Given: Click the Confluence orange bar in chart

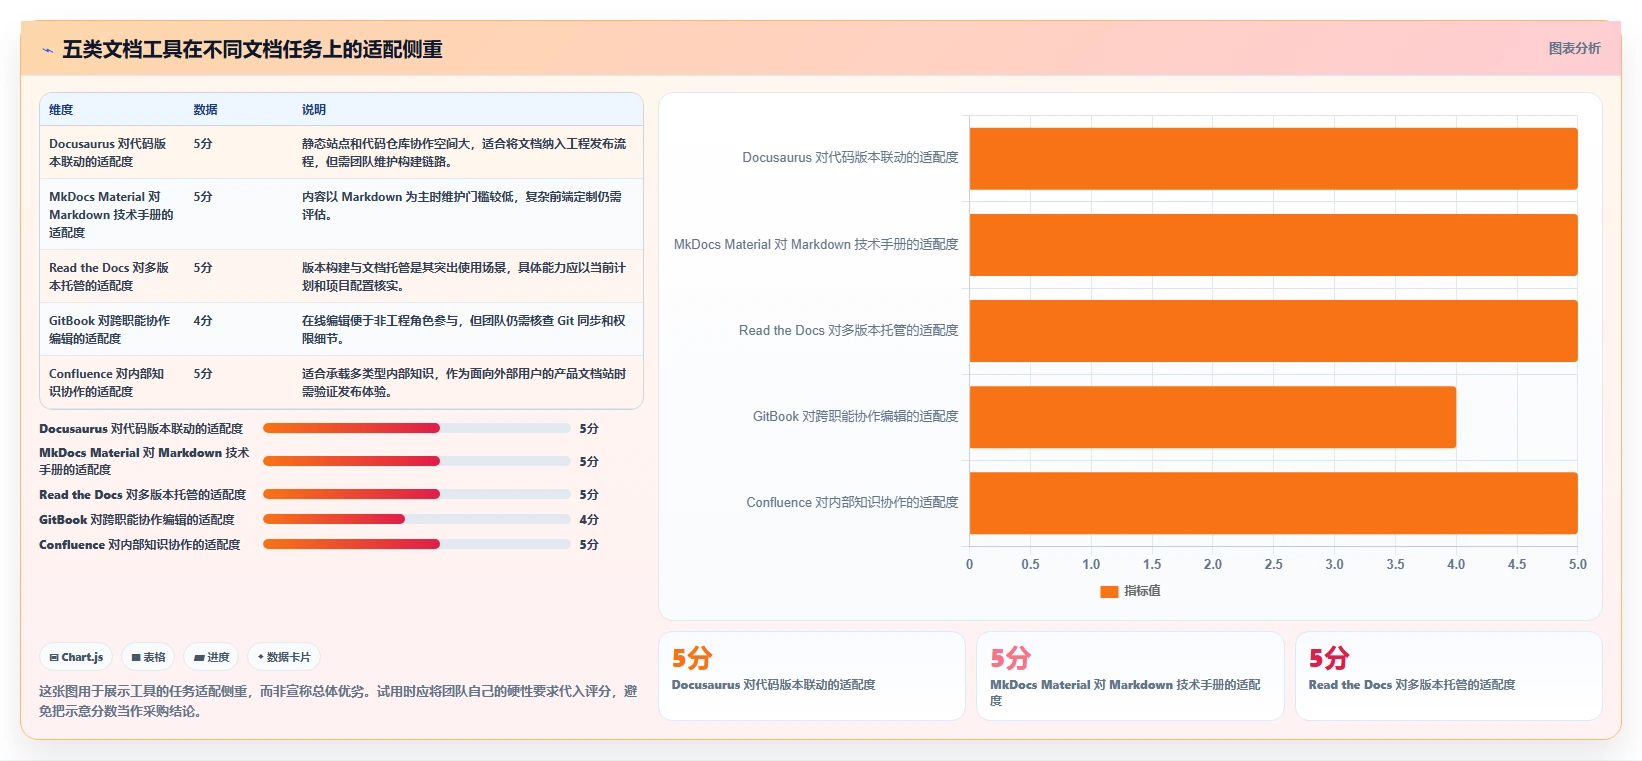Looking at the screenshot, I should (x=1273, y=503).
